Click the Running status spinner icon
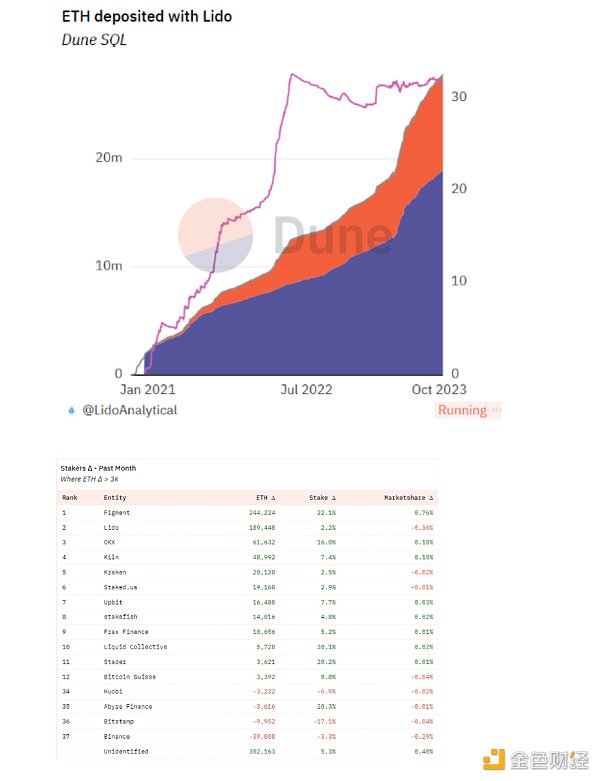This screenshot has height=781, width=600. point(495,410)
